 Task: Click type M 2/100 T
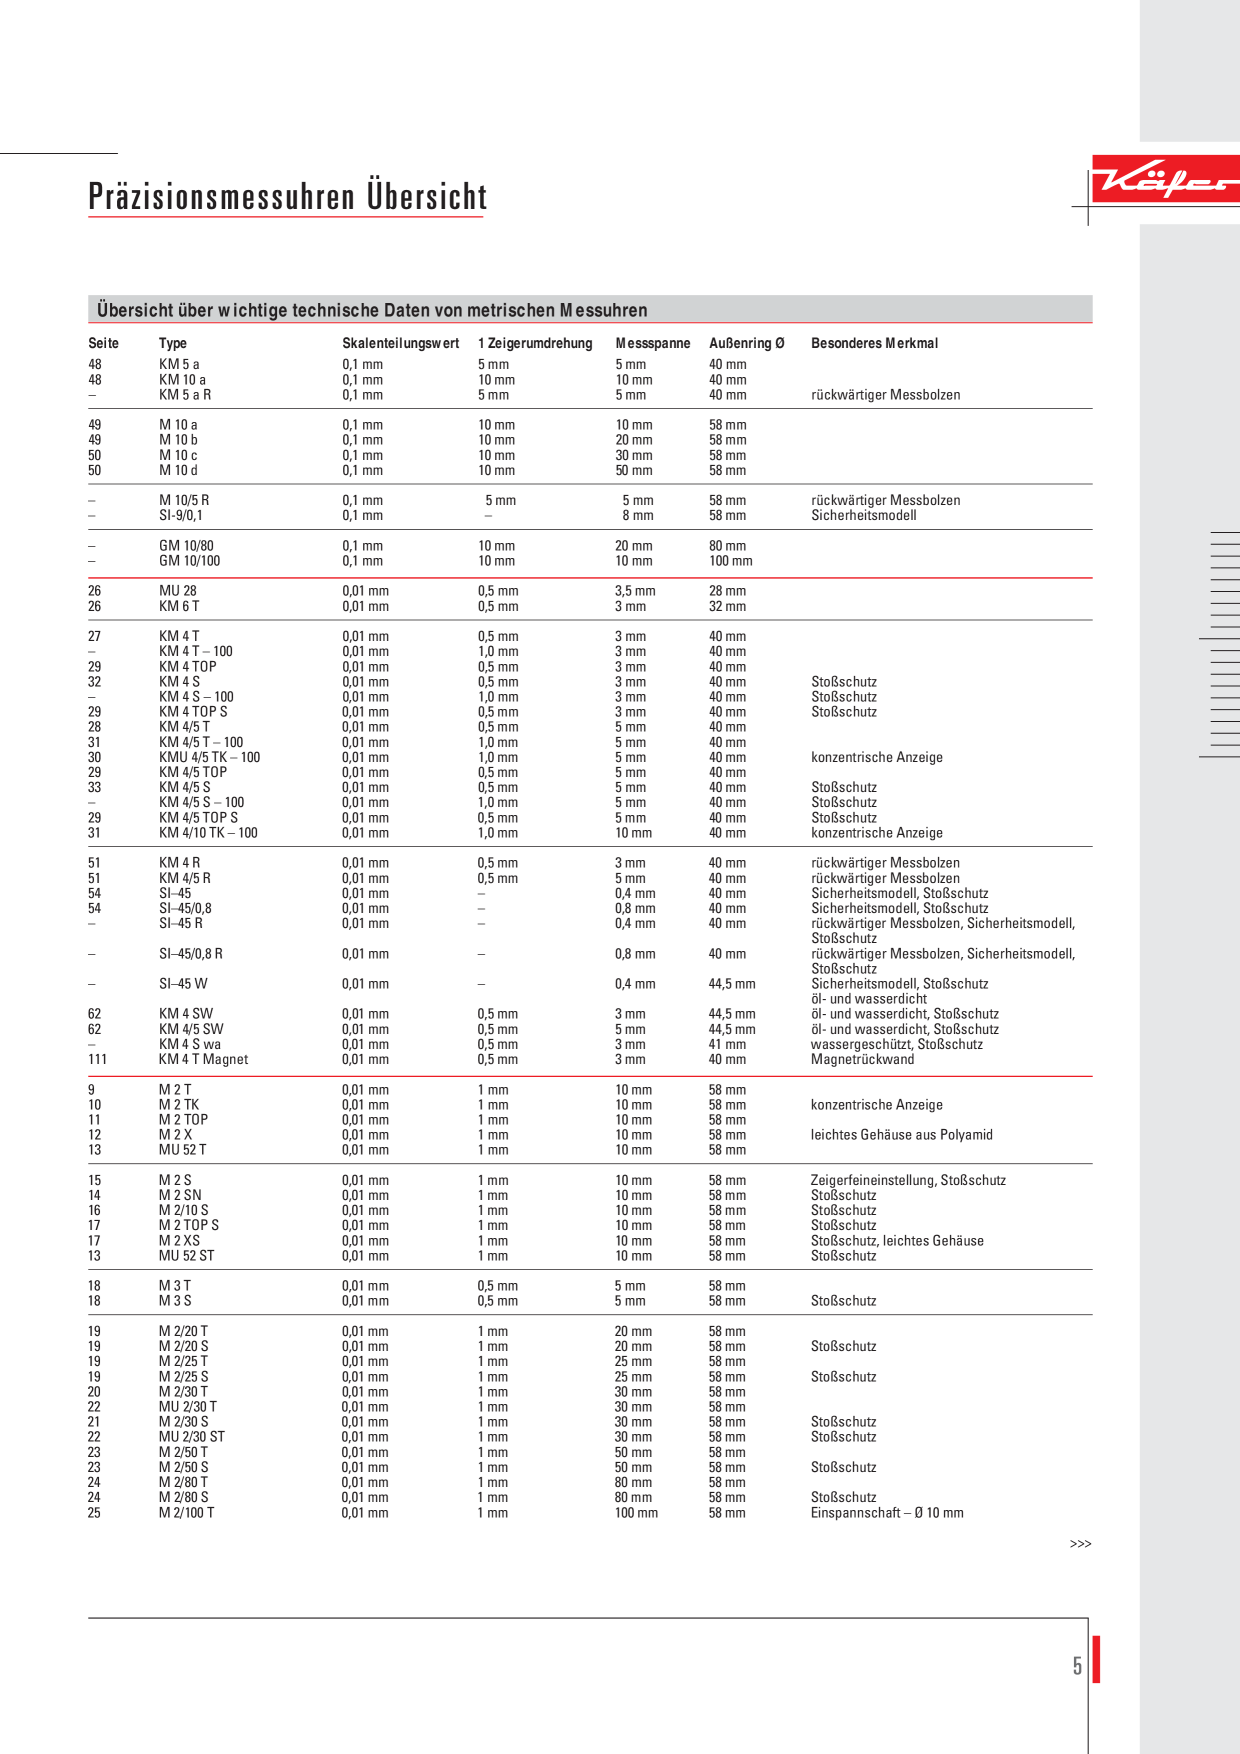click(x=186, y=1513)
